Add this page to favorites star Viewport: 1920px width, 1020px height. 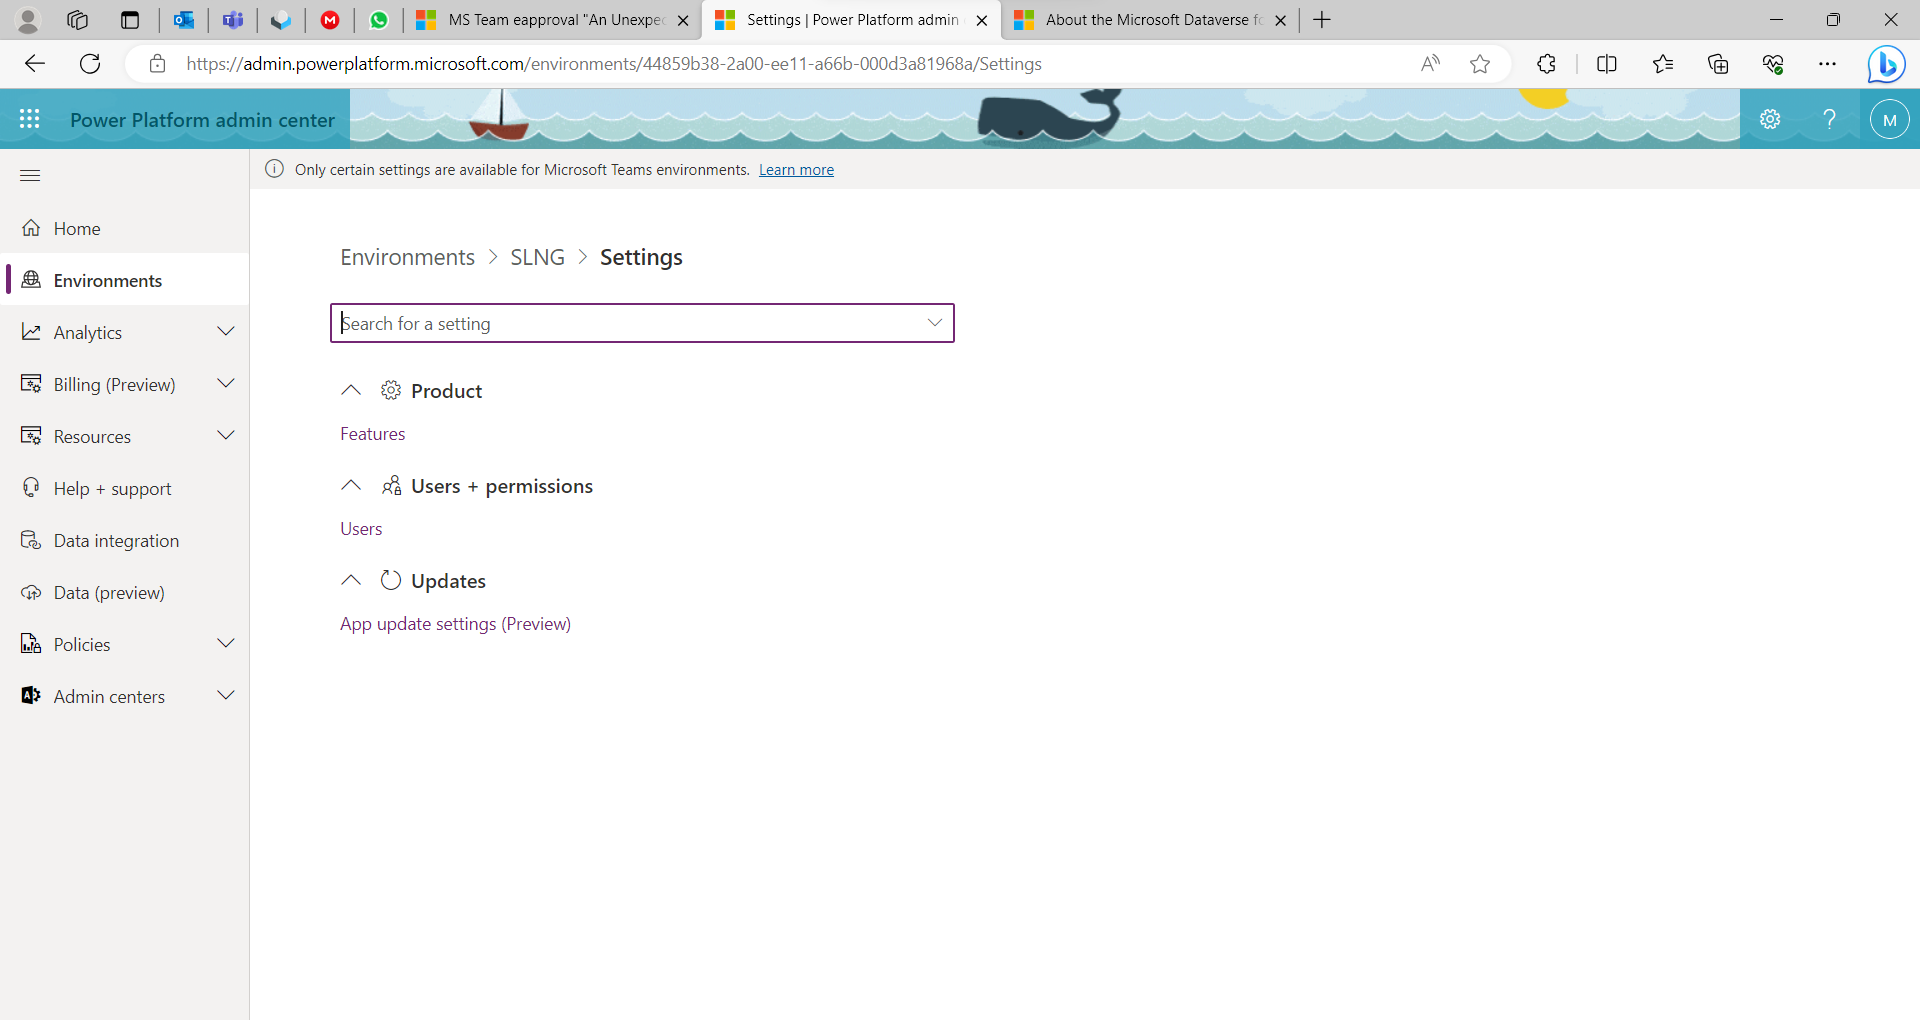1480,64
